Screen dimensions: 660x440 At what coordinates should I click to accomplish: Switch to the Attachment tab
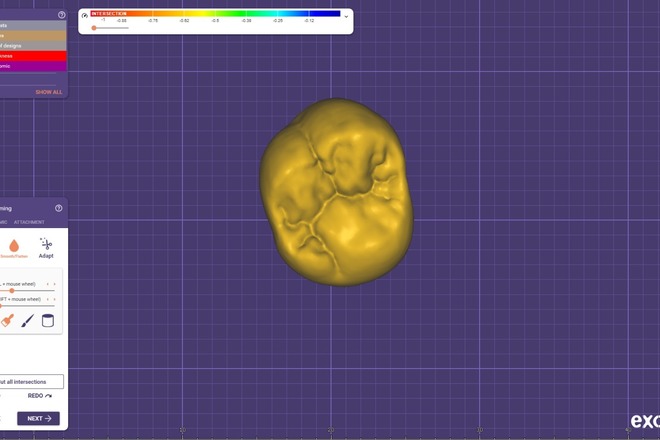pyautogui.click(x=29, y=222)
